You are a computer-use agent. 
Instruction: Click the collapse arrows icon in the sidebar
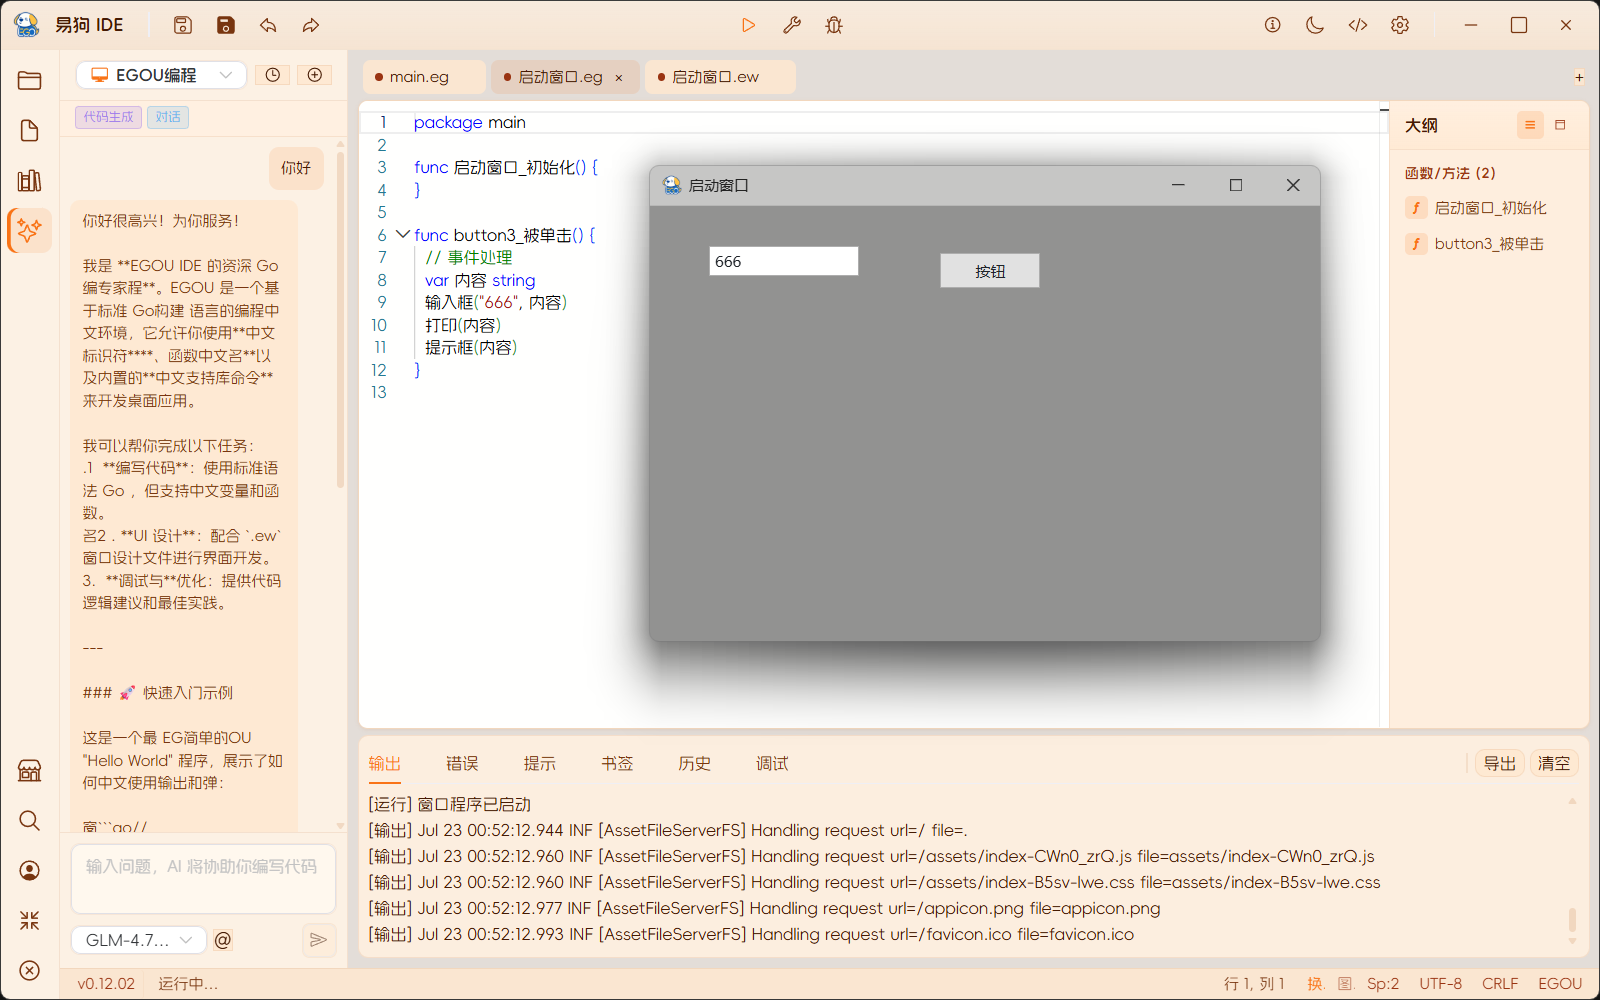pos(29,920)
